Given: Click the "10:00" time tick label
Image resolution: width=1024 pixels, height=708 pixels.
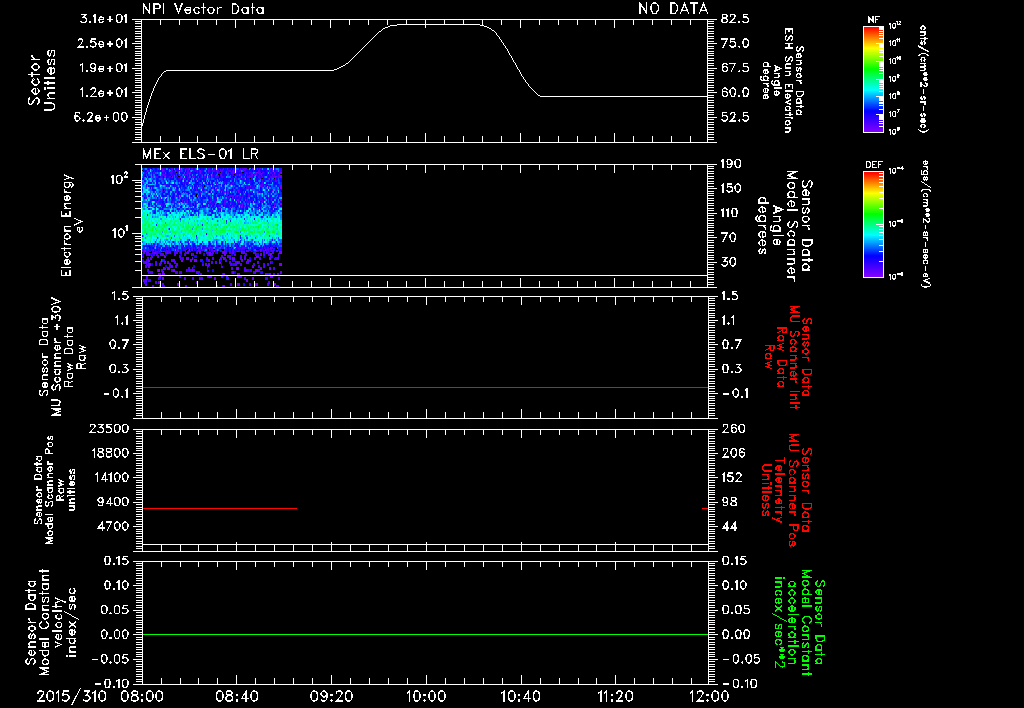Looking at the screenshot, I should (x=425, y=696).
